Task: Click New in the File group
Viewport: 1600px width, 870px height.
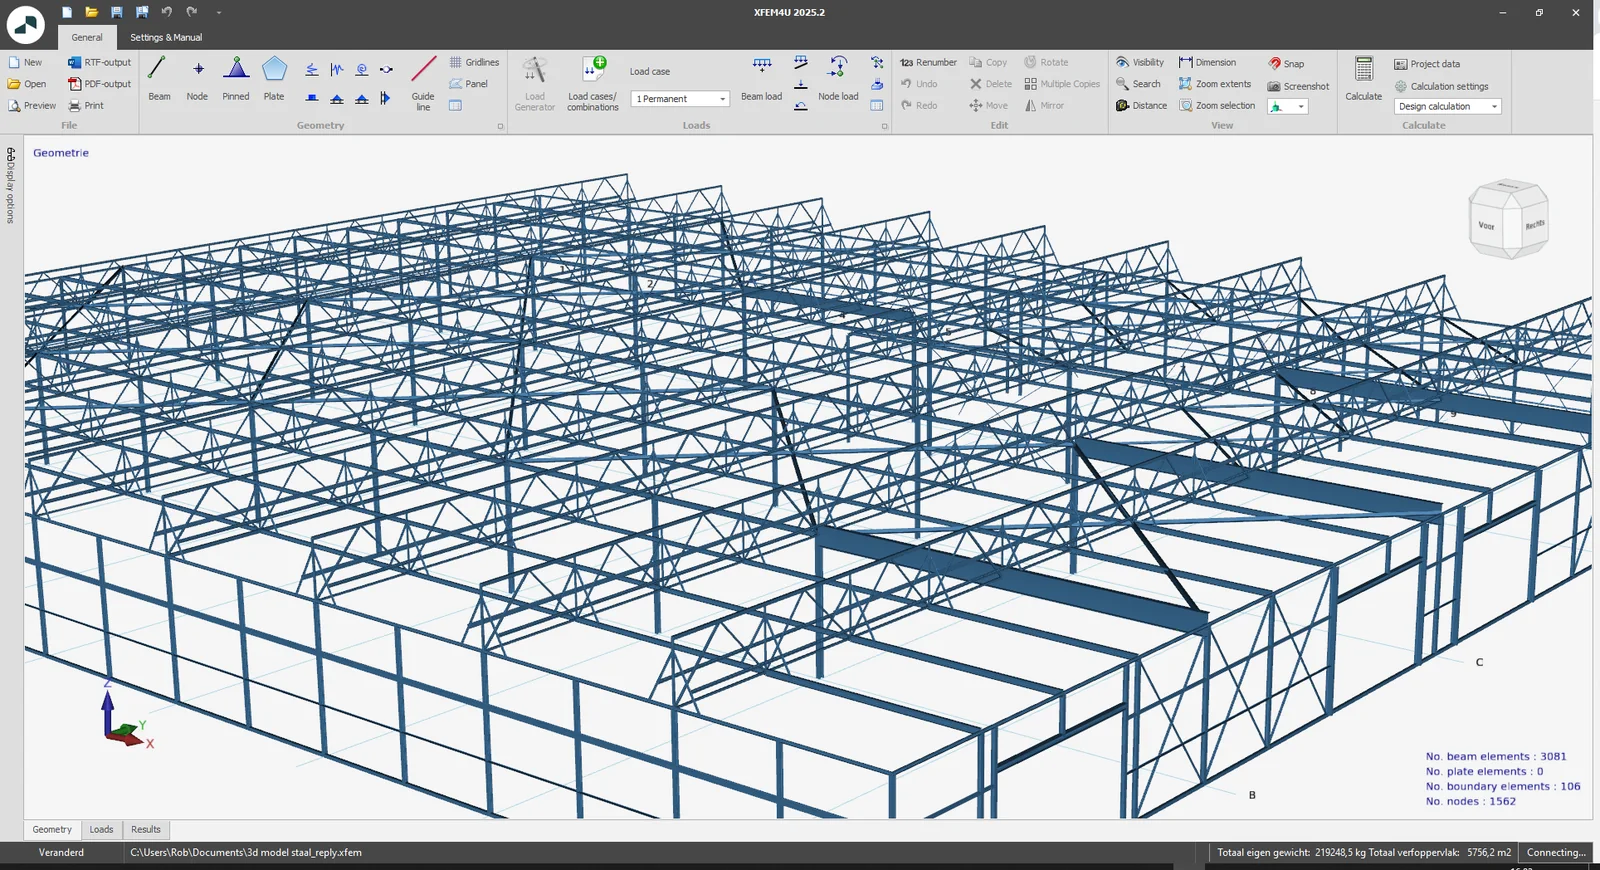Action: pyautogui.click(x=25, y=62)
